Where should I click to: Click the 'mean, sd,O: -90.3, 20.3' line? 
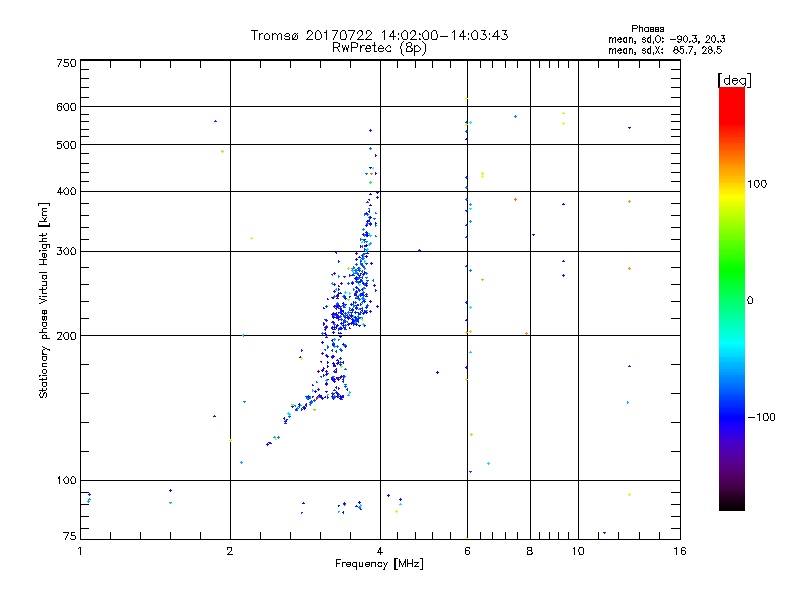pos(666,39)
